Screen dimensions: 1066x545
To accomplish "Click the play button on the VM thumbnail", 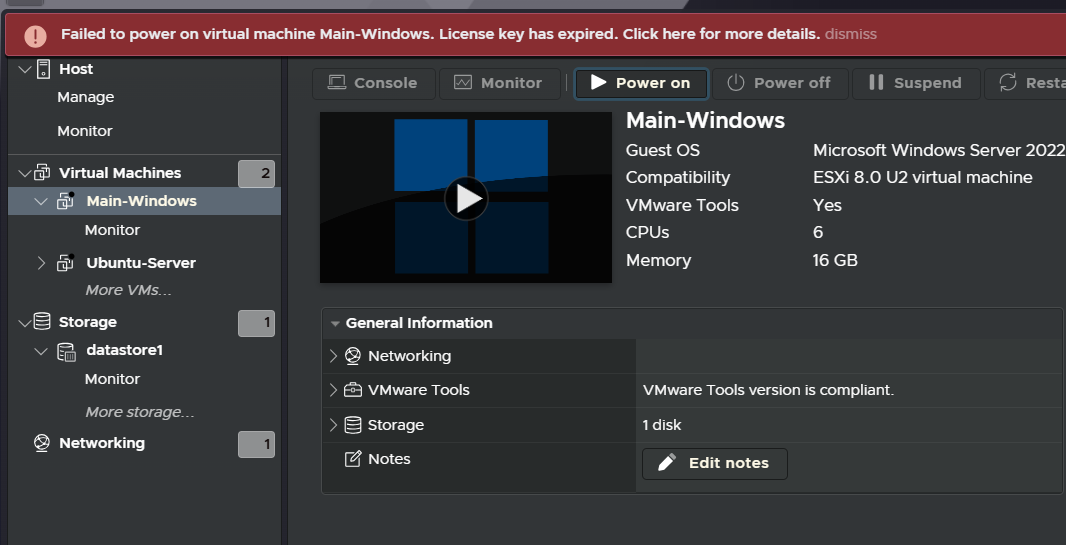I will pos(466,198).
